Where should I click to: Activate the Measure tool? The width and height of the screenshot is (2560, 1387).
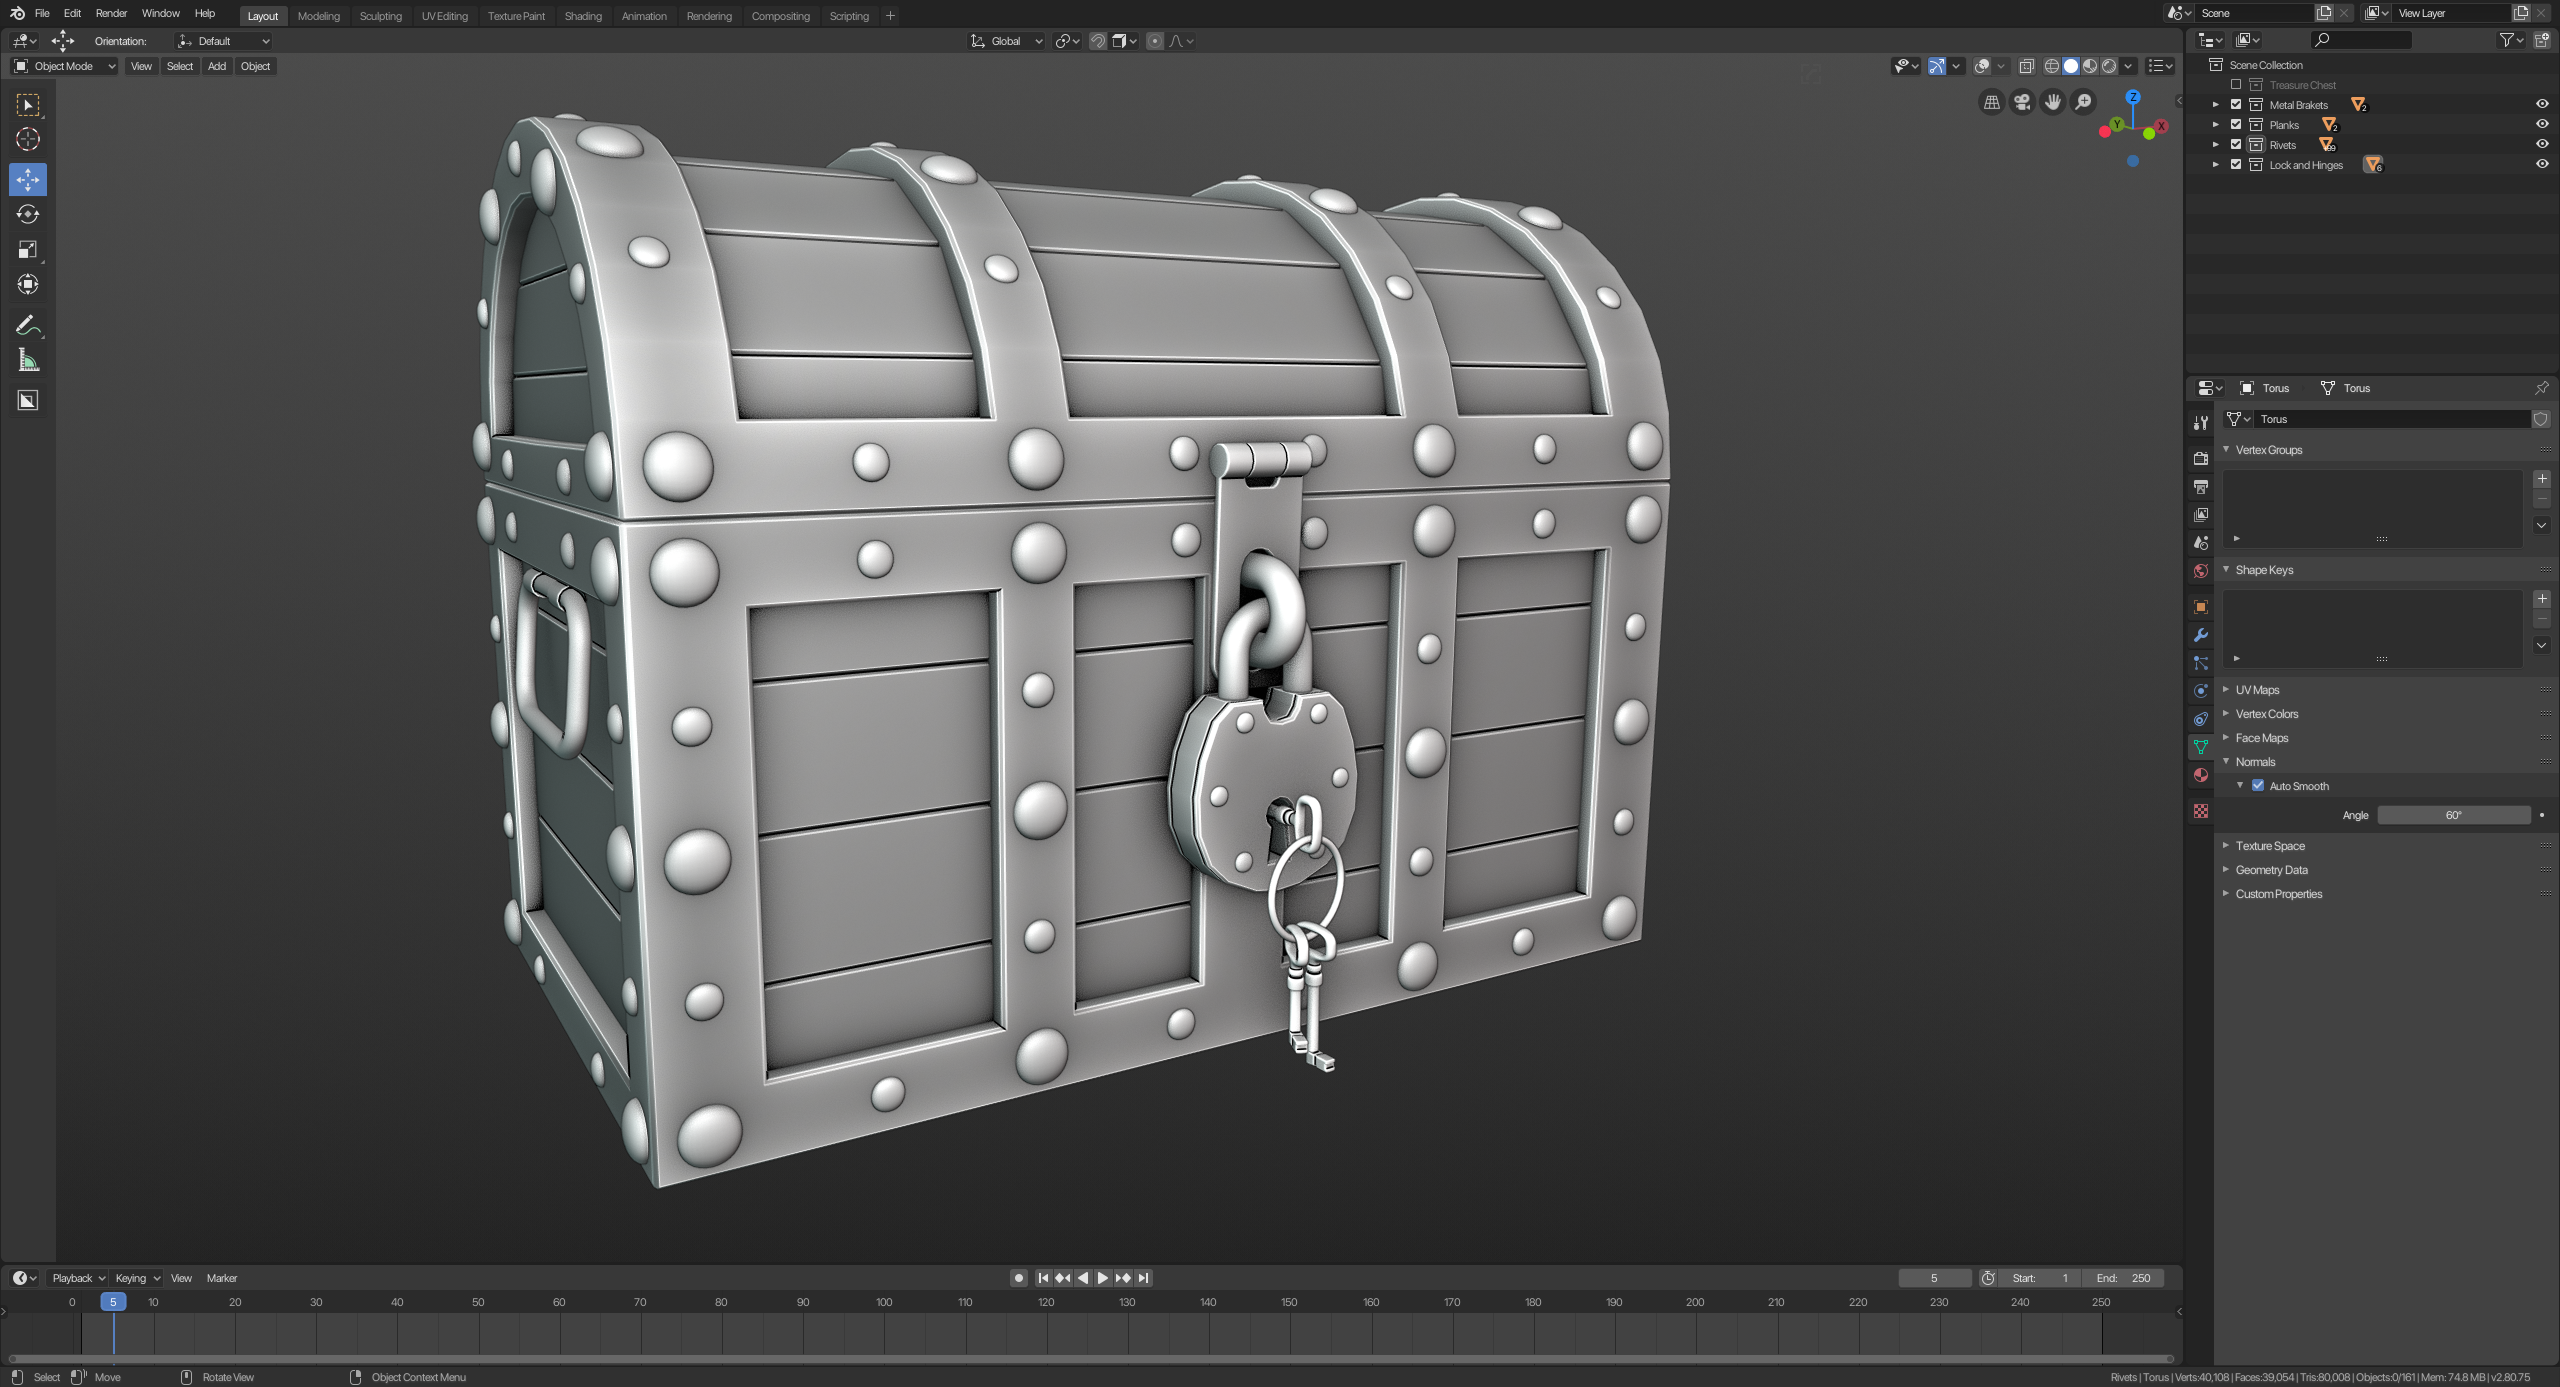pos(28,361)
